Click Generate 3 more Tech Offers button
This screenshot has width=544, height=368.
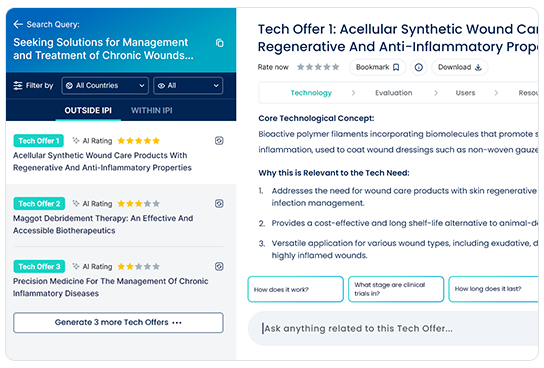(x=118, y=323)
